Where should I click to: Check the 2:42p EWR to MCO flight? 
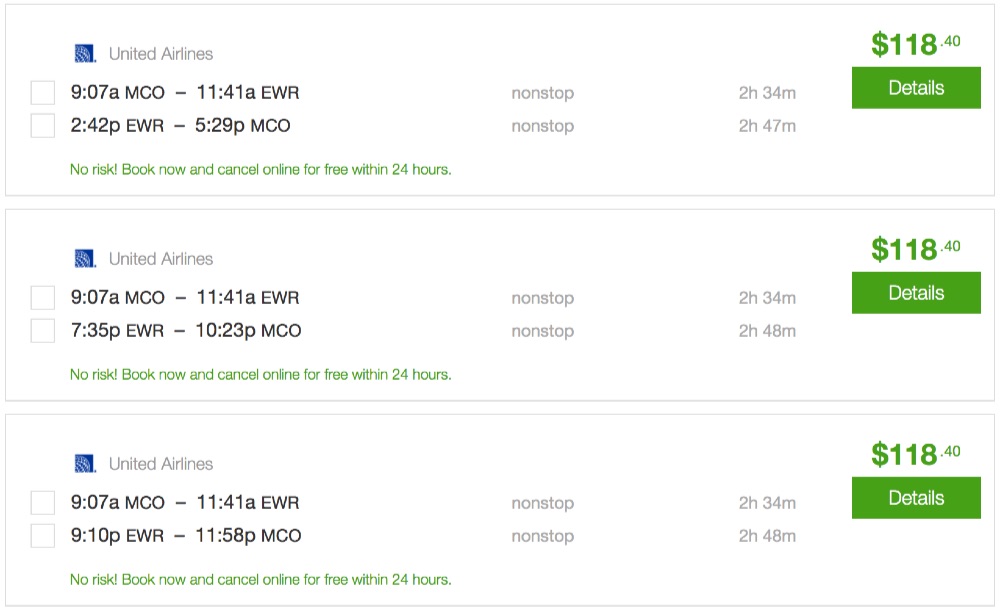pyautogui.click(x=43, y=126)
